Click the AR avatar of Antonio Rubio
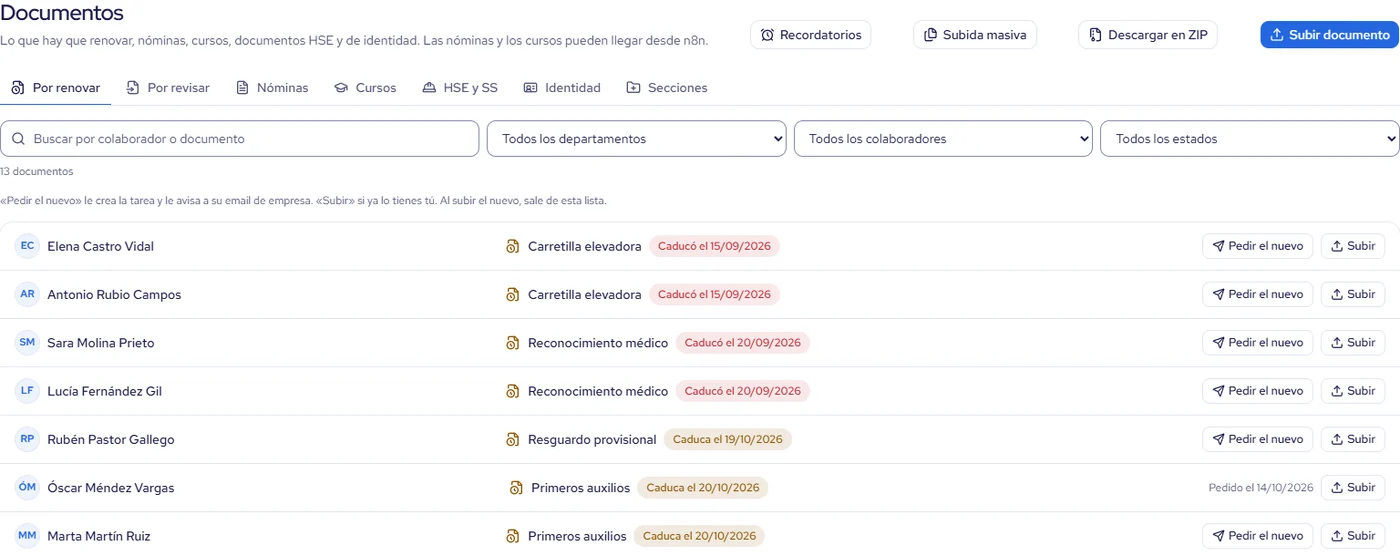Screen dimensions: 1400x556 click(27, 294)
